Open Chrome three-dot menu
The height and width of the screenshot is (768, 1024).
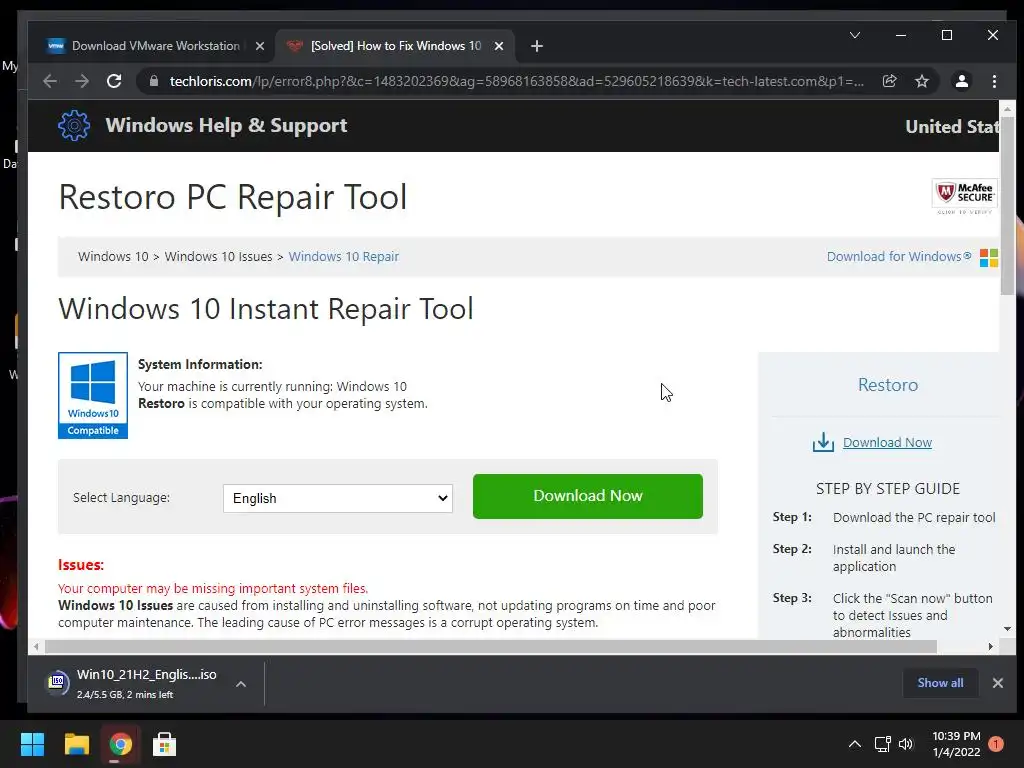pyautogui.click(x=994, y=81)
